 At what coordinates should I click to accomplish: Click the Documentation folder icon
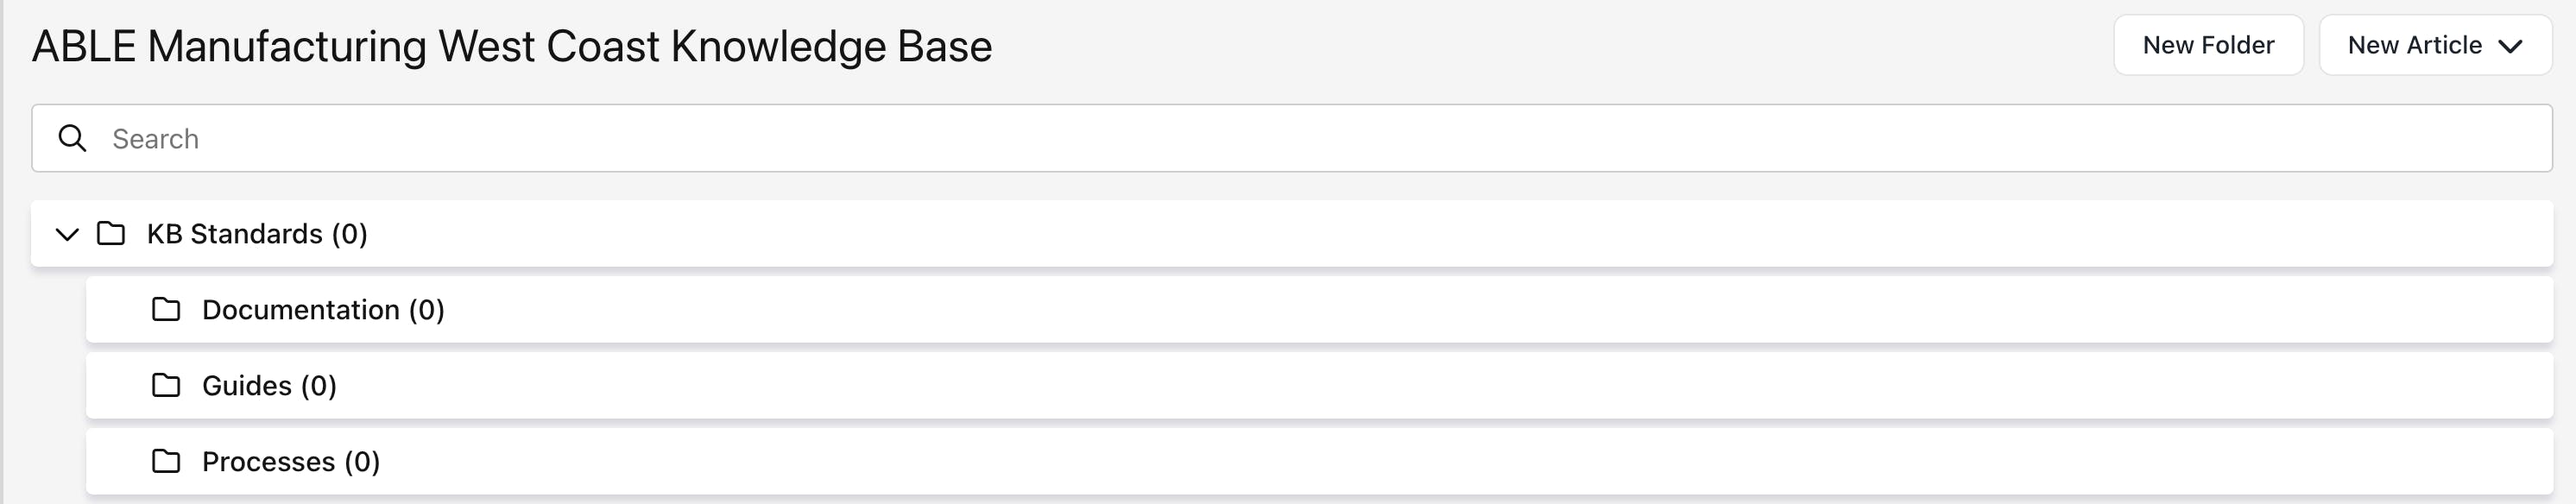166,310
